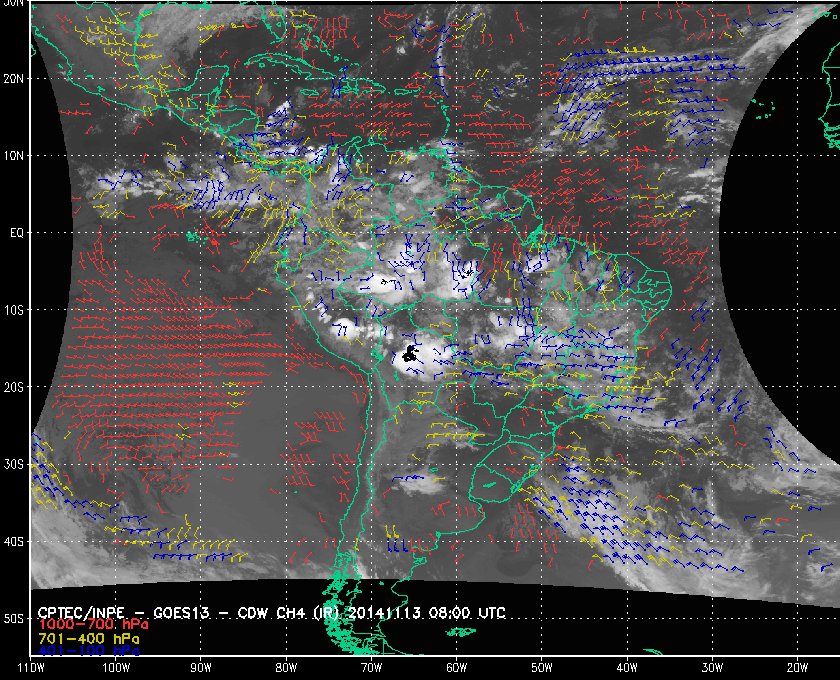Screen dimensions: 840x680
Task: Click the 50S latitude label
Action: 13,618
